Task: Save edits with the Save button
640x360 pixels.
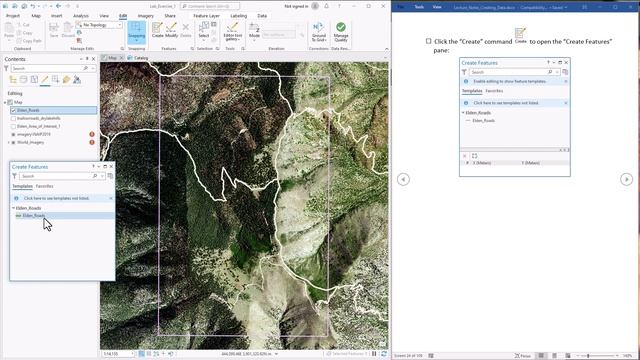Action: point(54,31)
